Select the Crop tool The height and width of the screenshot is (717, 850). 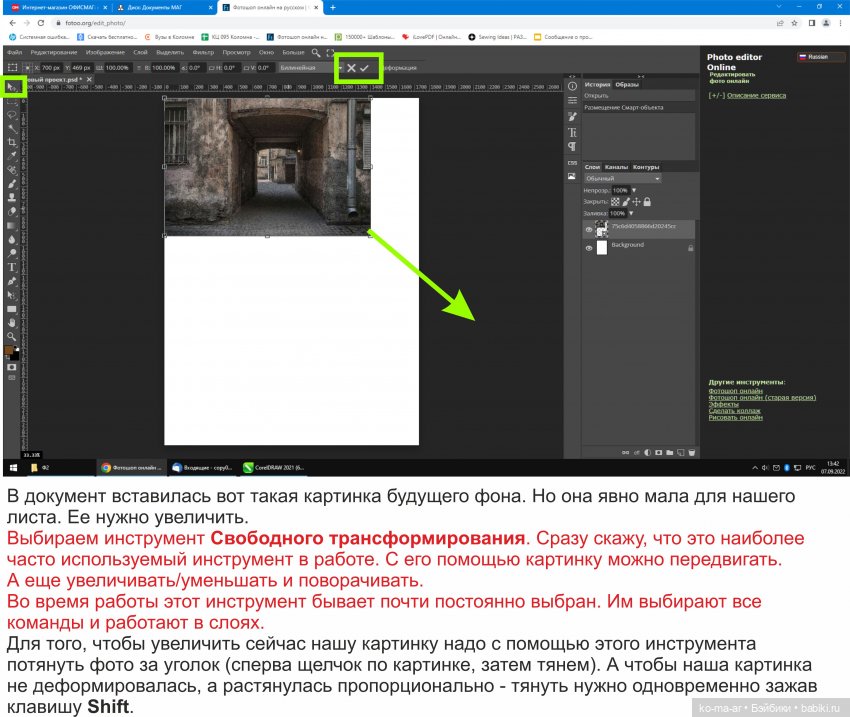tap(12, 142)
